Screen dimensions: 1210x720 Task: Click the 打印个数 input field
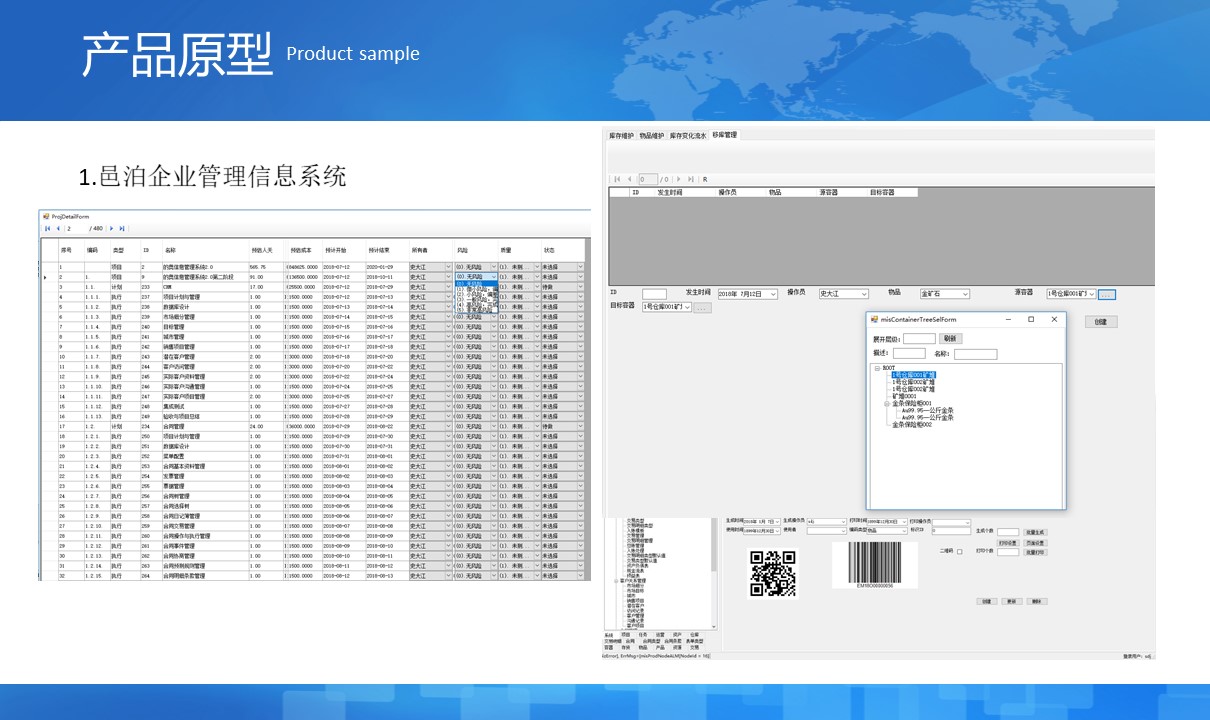tap(1008, 552)
